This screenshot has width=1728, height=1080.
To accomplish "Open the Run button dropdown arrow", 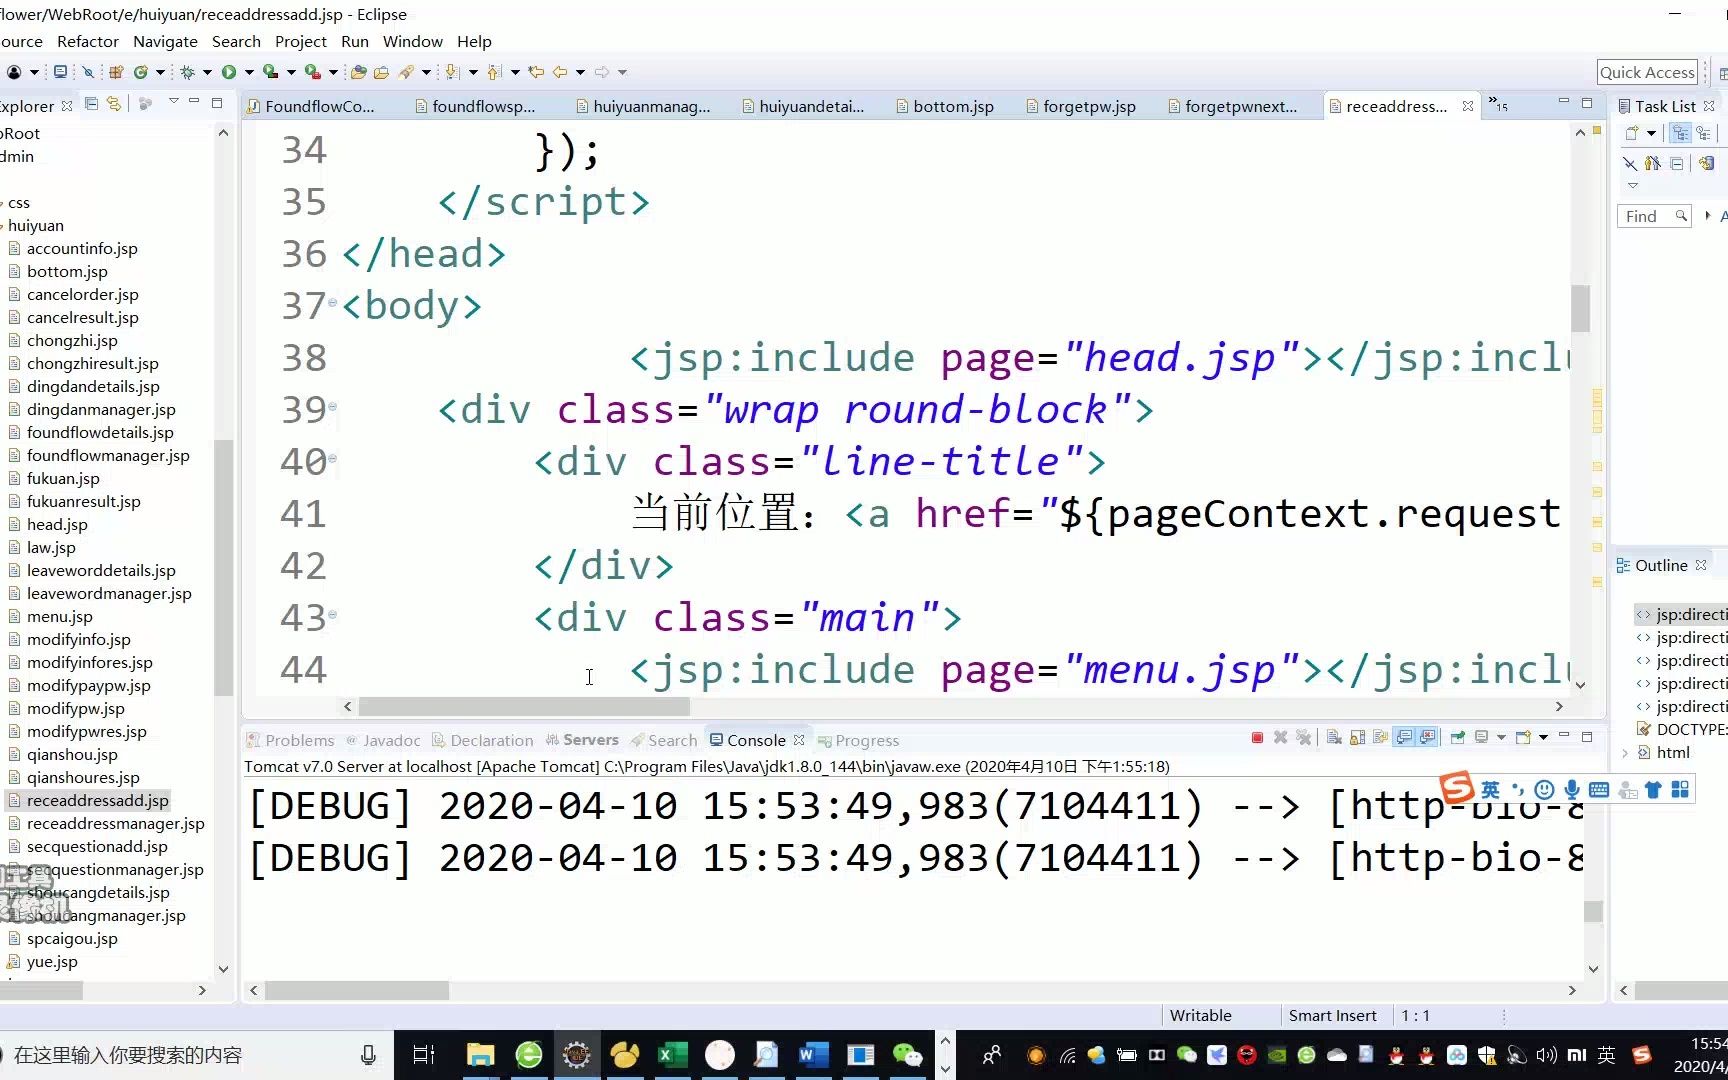I will point(249,72).
